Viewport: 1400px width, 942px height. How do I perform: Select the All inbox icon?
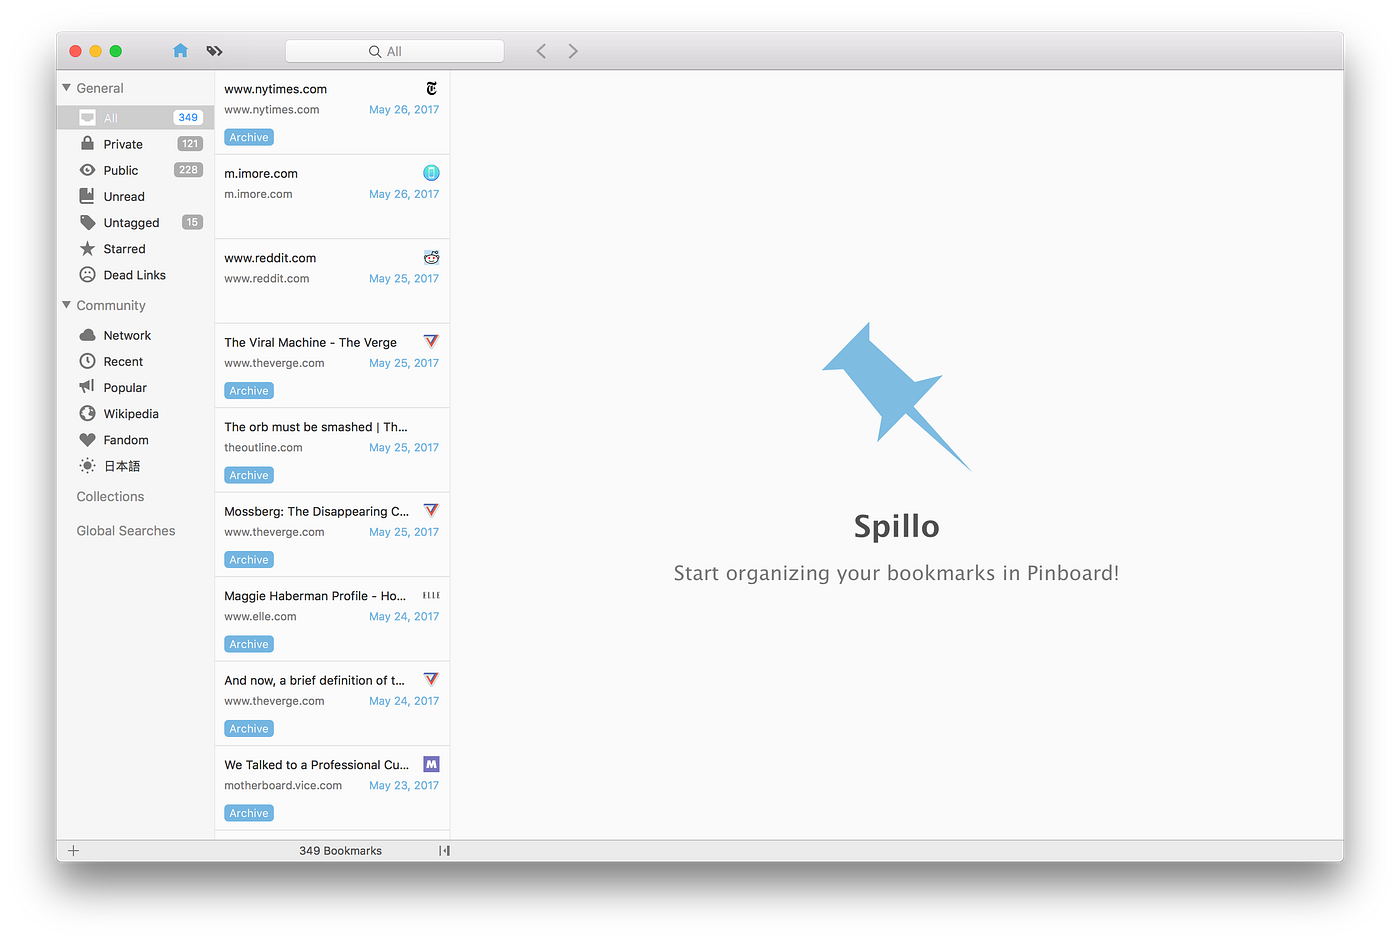[x=88, y=118]
